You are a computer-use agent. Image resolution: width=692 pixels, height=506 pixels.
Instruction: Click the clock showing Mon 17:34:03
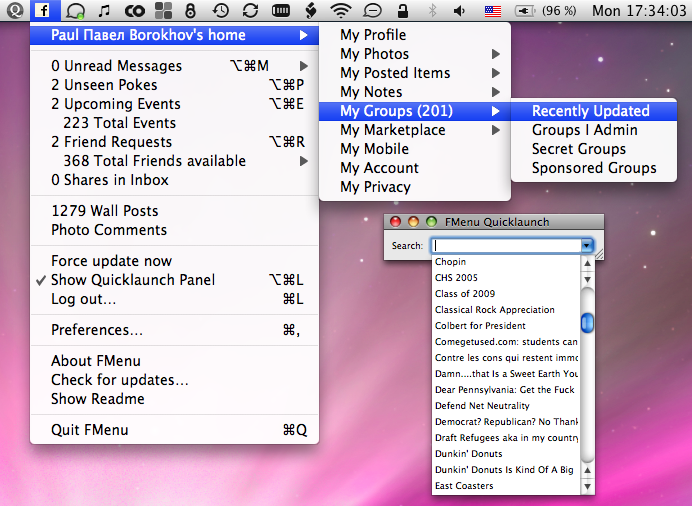[639, 10]
